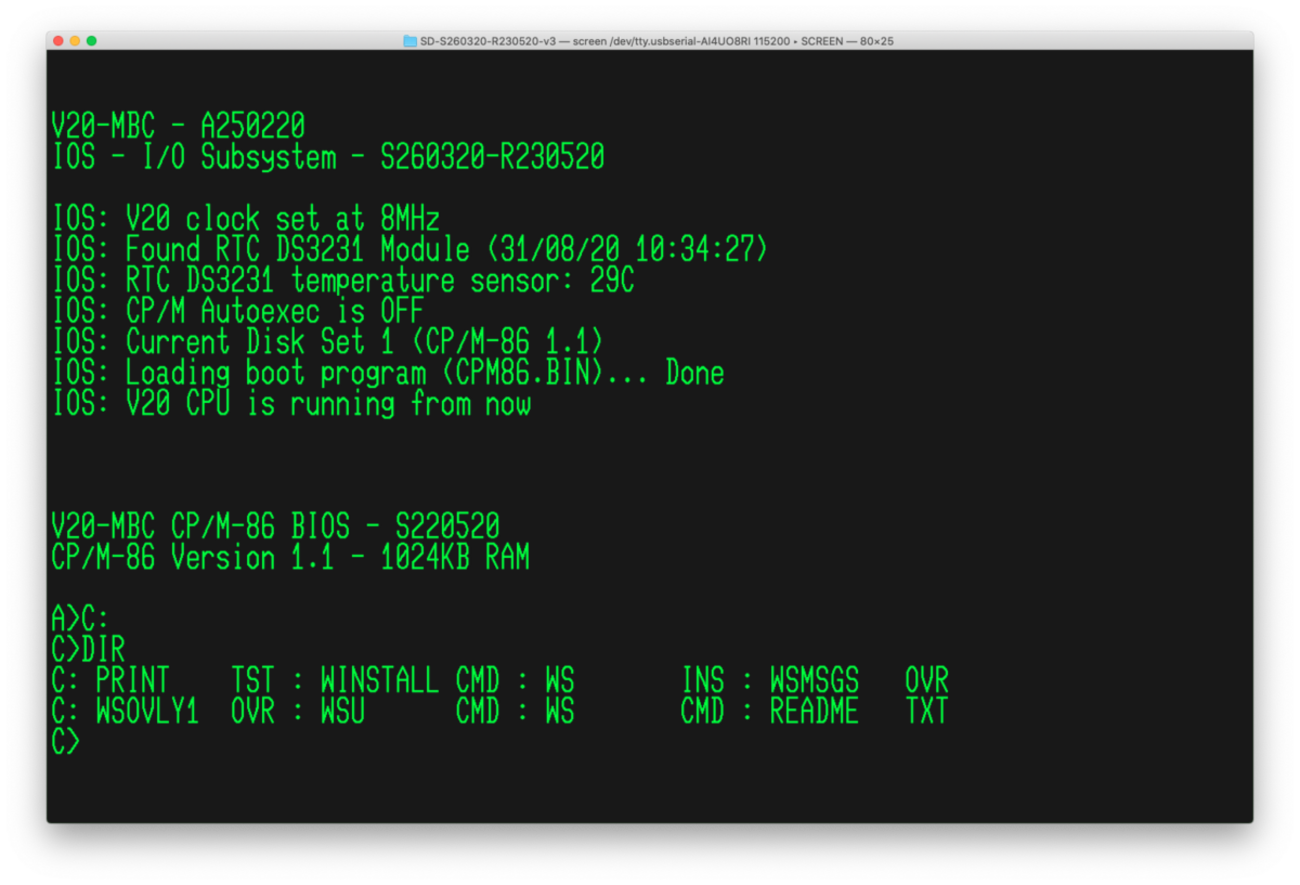Minimize the window with the yellow button
Screen dimensions: 1300x885
tap(75, 41)
